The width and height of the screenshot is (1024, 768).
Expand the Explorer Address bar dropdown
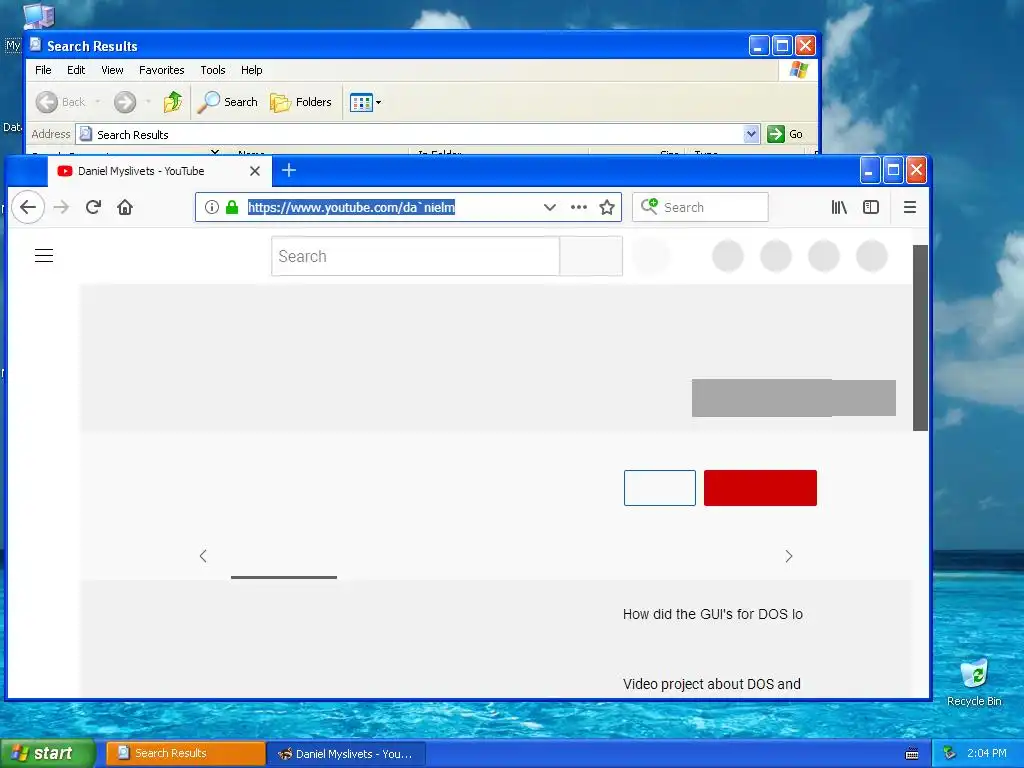click(751, 134)
